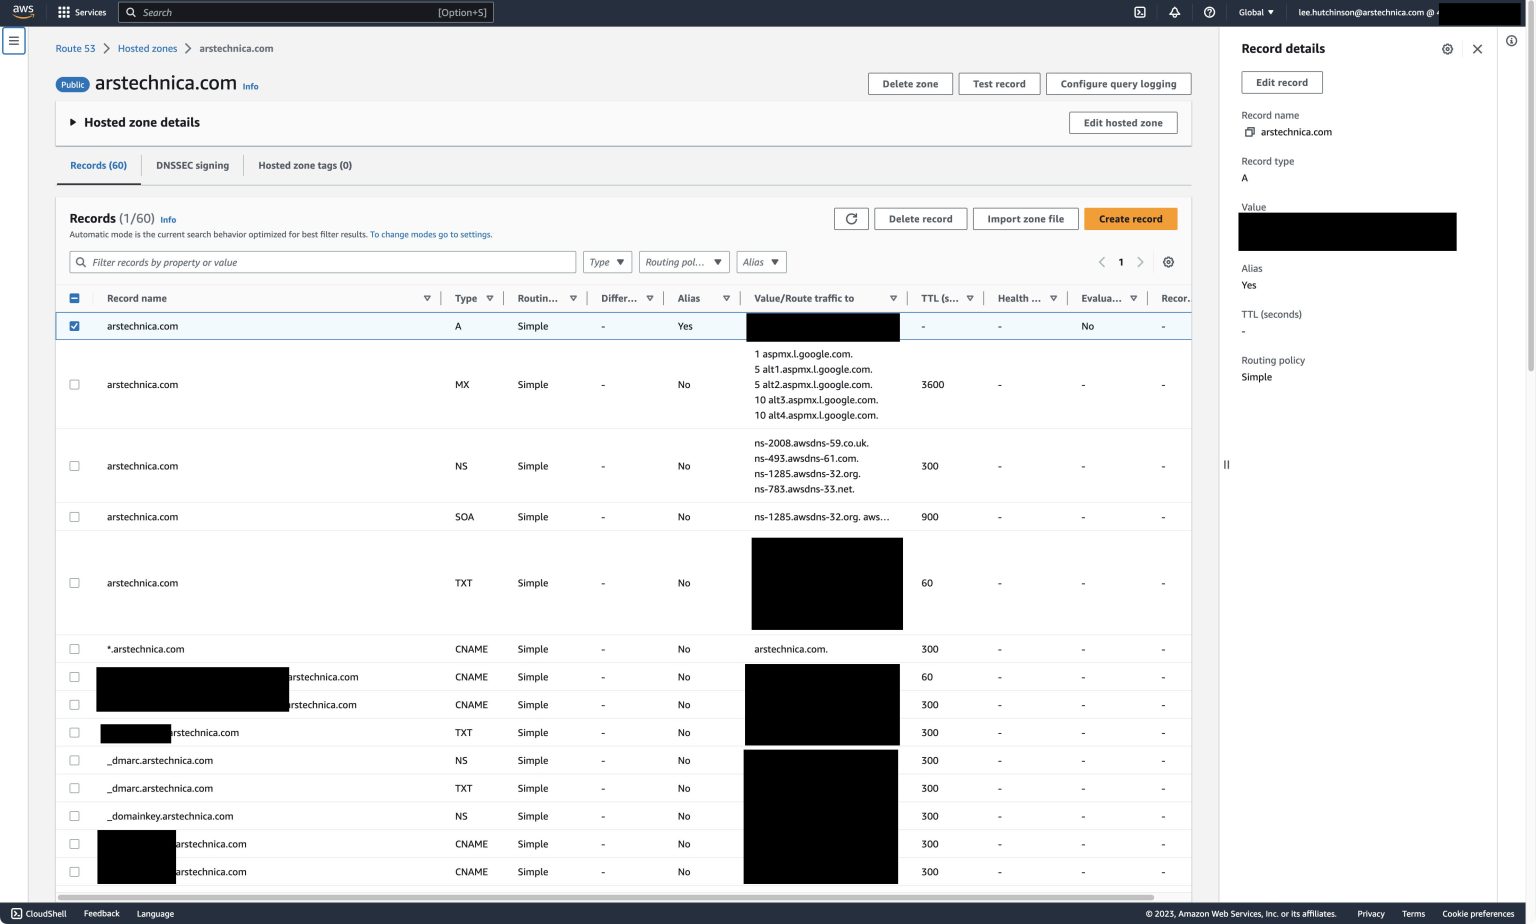
Task: Select the MX record checkbox
Action: [74, 385]
